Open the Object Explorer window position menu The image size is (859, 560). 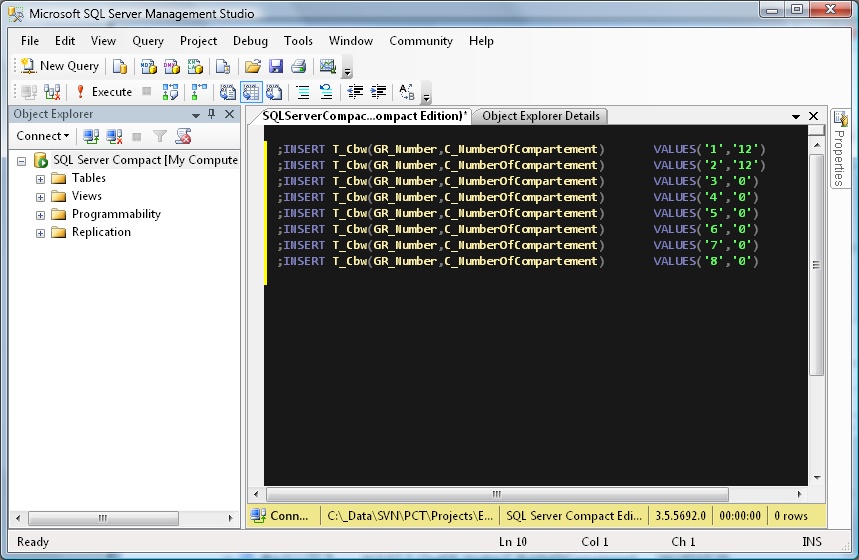pos(196,115)
